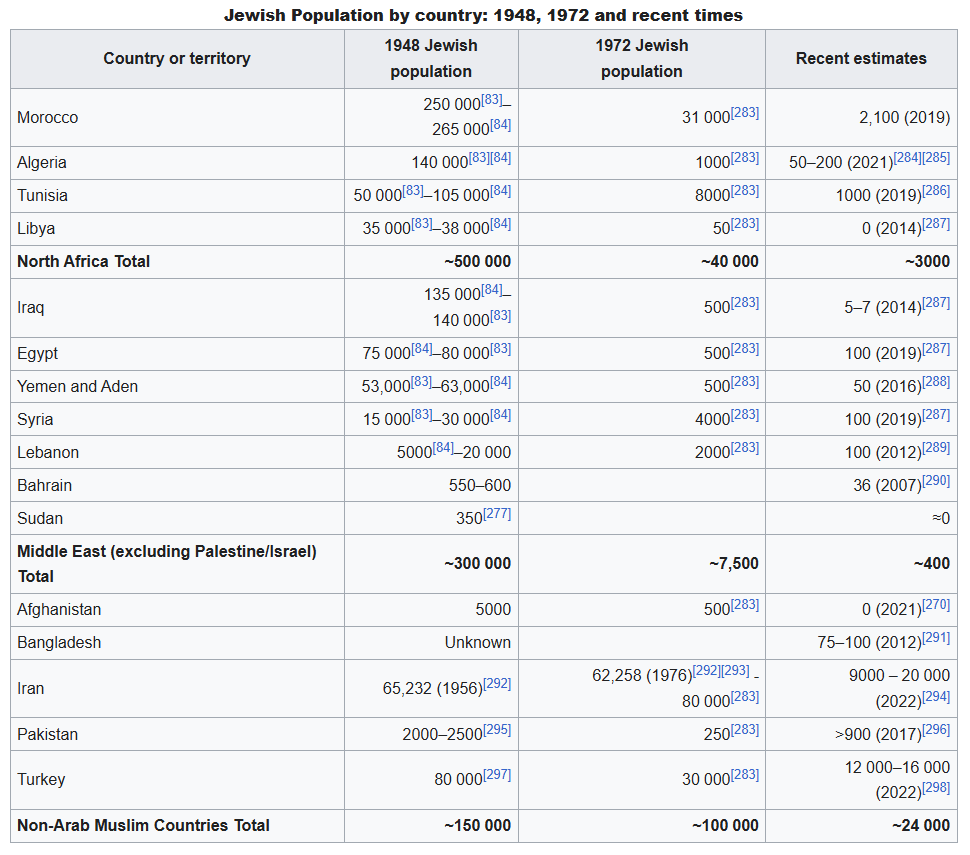970x855 pixels.
Task: Open citation 83 in Morocco's 1948 cell
Action: pos(491,100)
